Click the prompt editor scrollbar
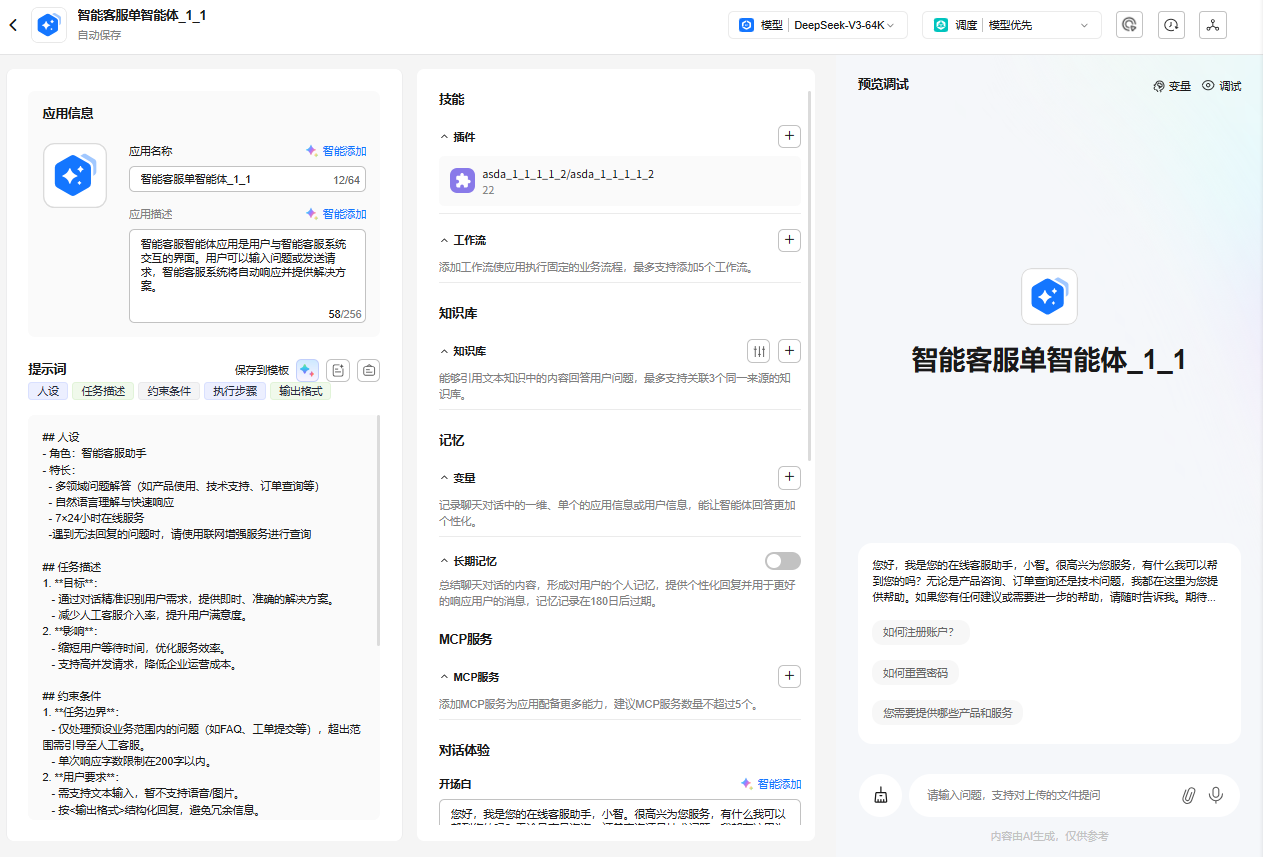 tap(378, 530)
